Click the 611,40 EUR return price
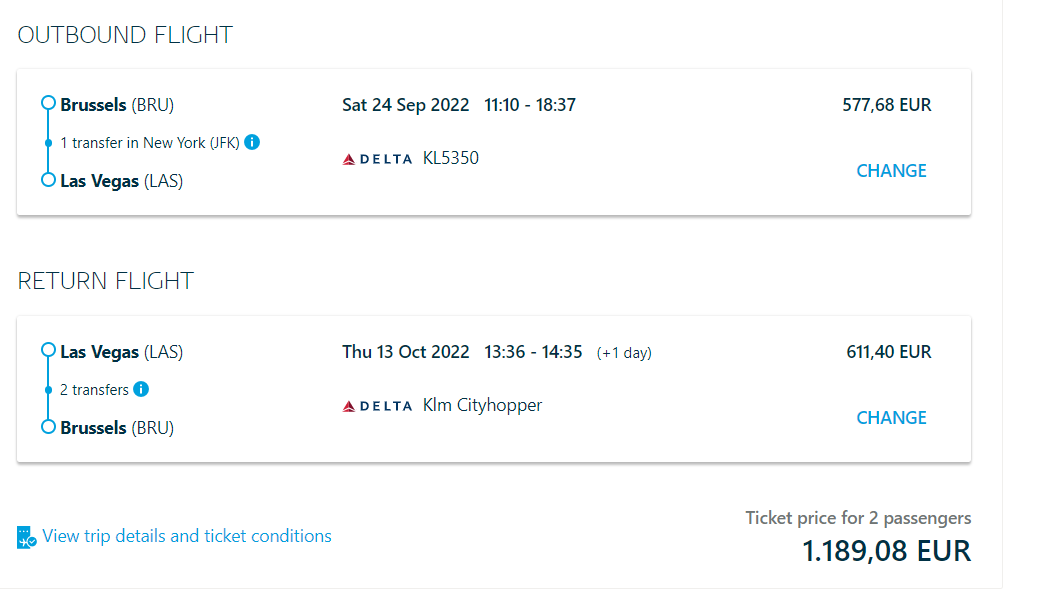 point(888,352)
